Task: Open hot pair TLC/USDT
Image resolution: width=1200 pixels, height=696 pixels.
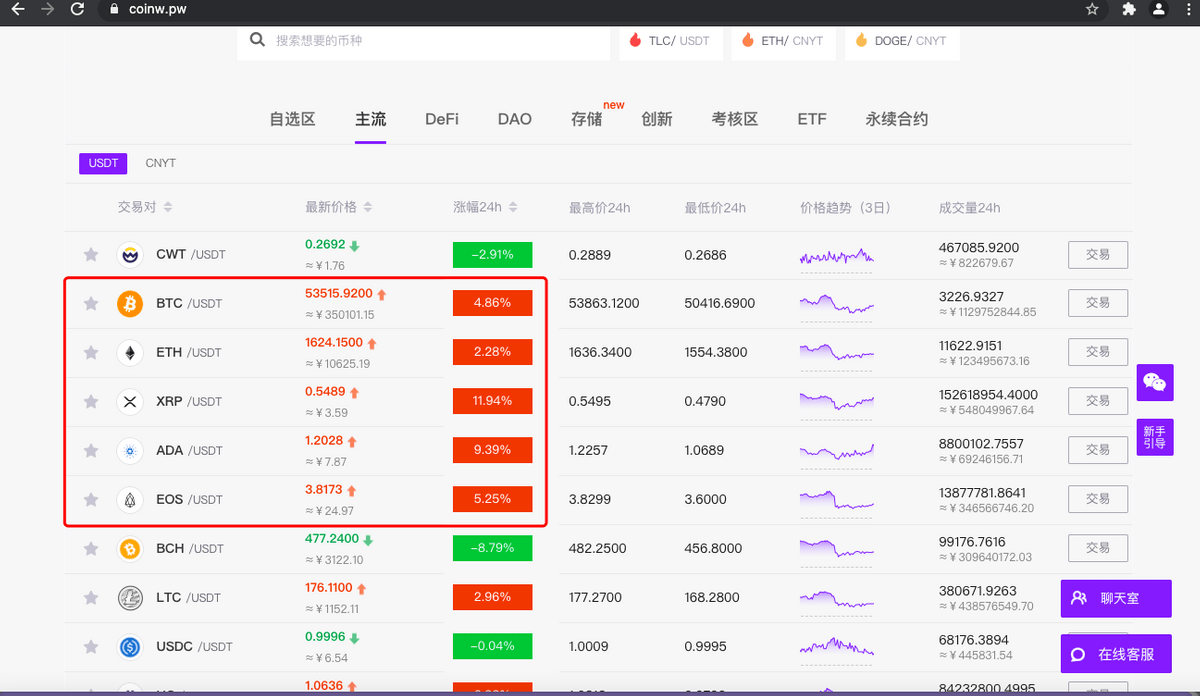Action: tap(671, 41)
